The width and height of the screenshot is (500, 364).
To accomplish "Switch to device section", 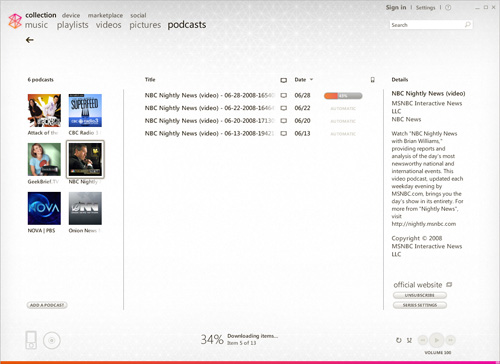I will click(x=71, y=15).
